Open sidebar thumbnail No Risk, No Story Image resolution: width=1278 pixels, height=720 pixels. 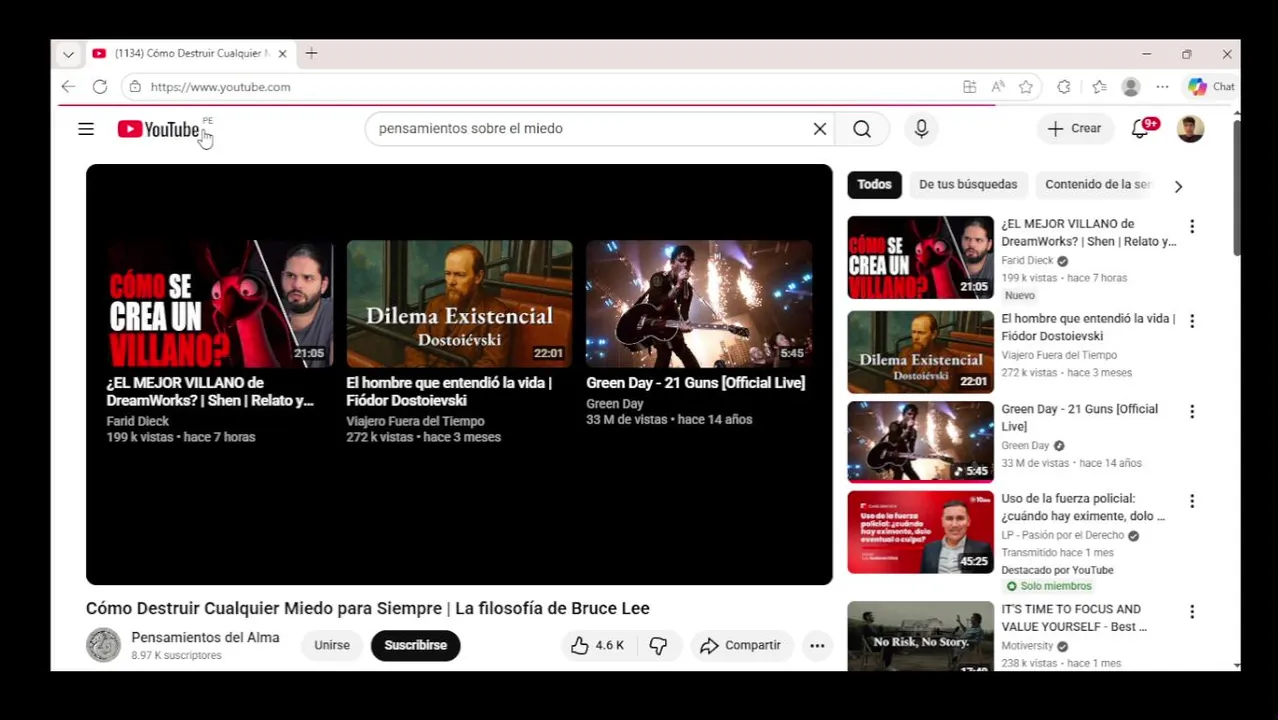[x=920, y=636]
